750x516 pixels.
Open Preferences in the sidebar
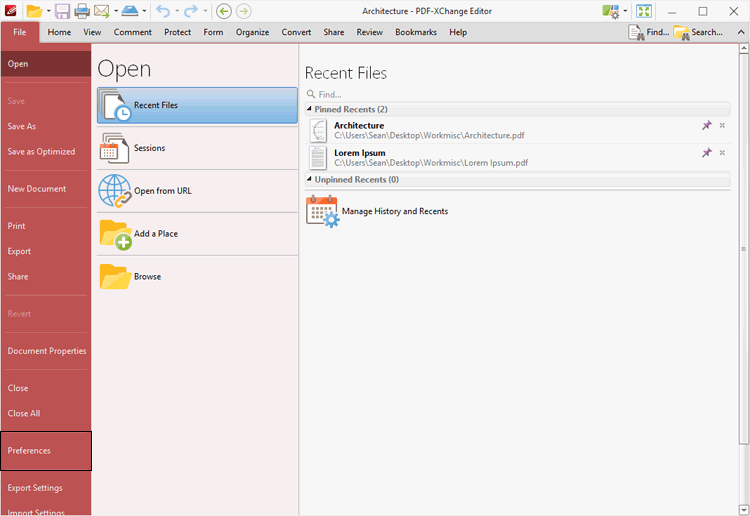click(46, 450)
